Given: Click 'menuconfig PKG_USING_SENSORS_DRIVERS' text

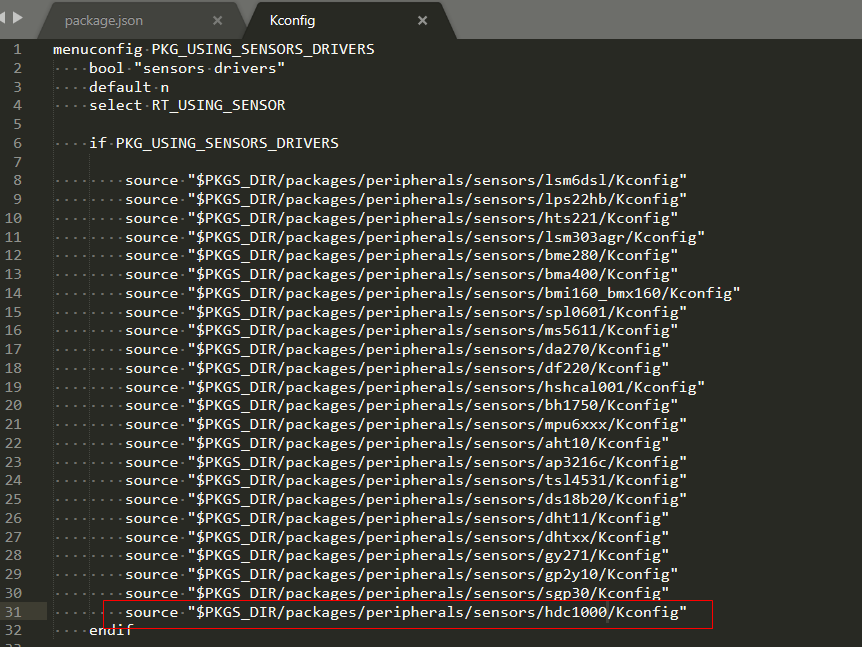Looking at the screenshot, I should pos(213,49).
